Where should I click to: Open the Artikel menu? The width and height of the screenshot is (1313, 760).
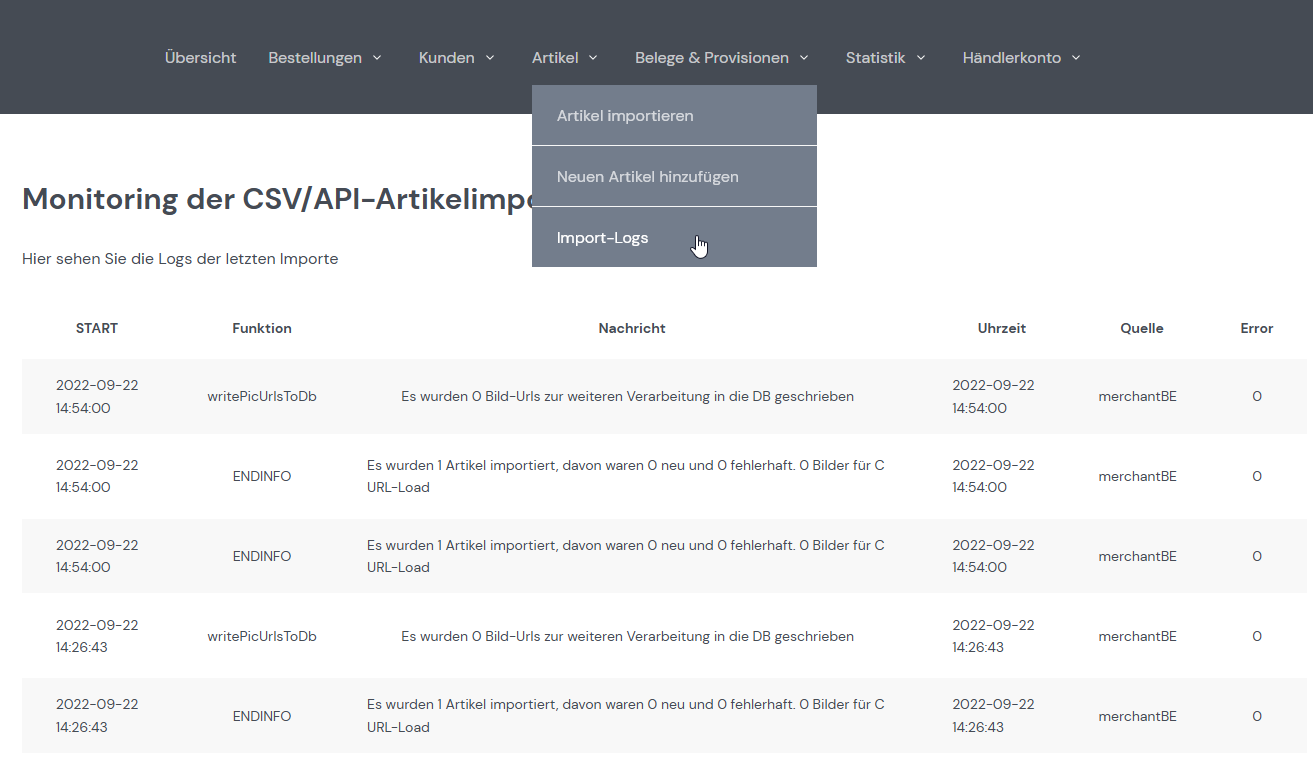pyautogui.click(x=555, y=58)
